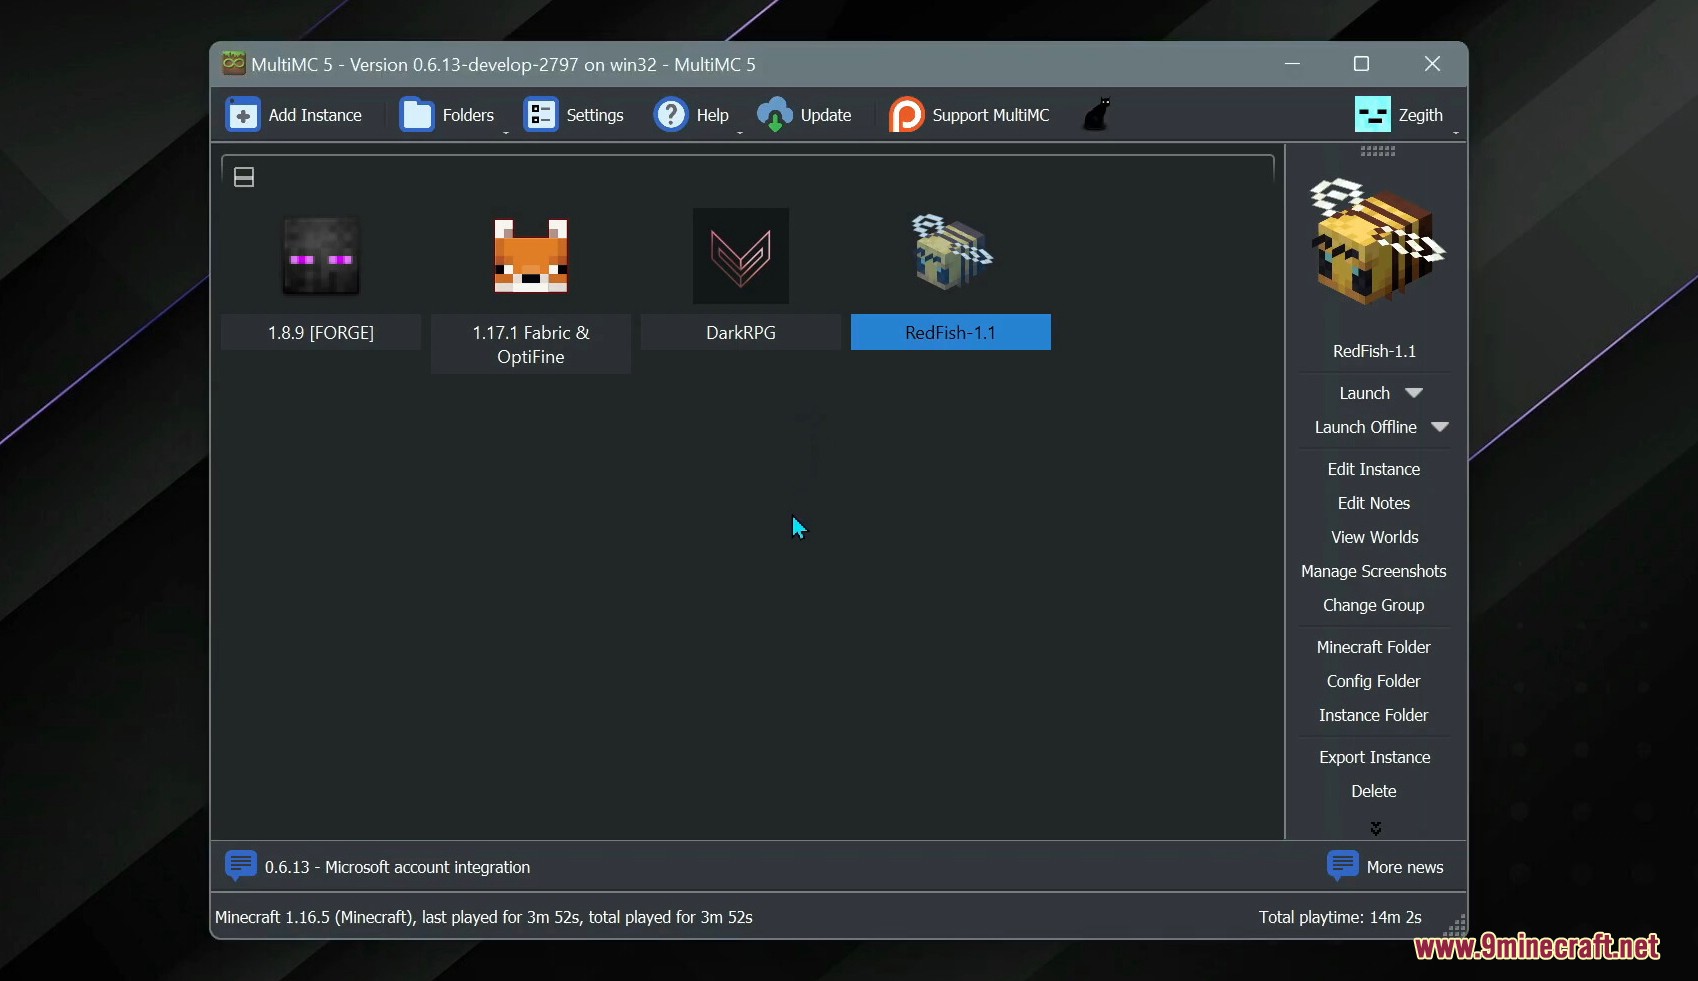Click the Settings toolbar label
The width and height of the screenshot is (1698, 981).
click(x=595, y=115)
